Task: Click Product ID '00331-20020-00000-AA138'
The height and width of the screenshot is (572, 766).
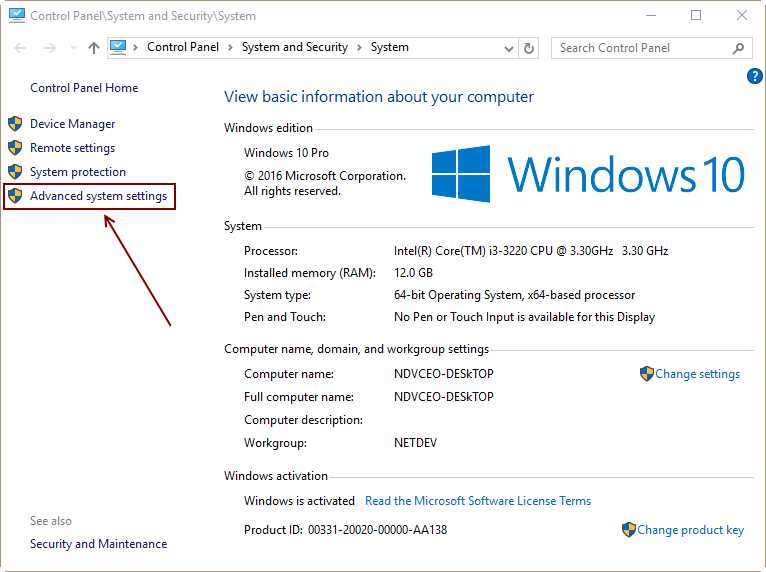Action: click(x=377, y=530)
